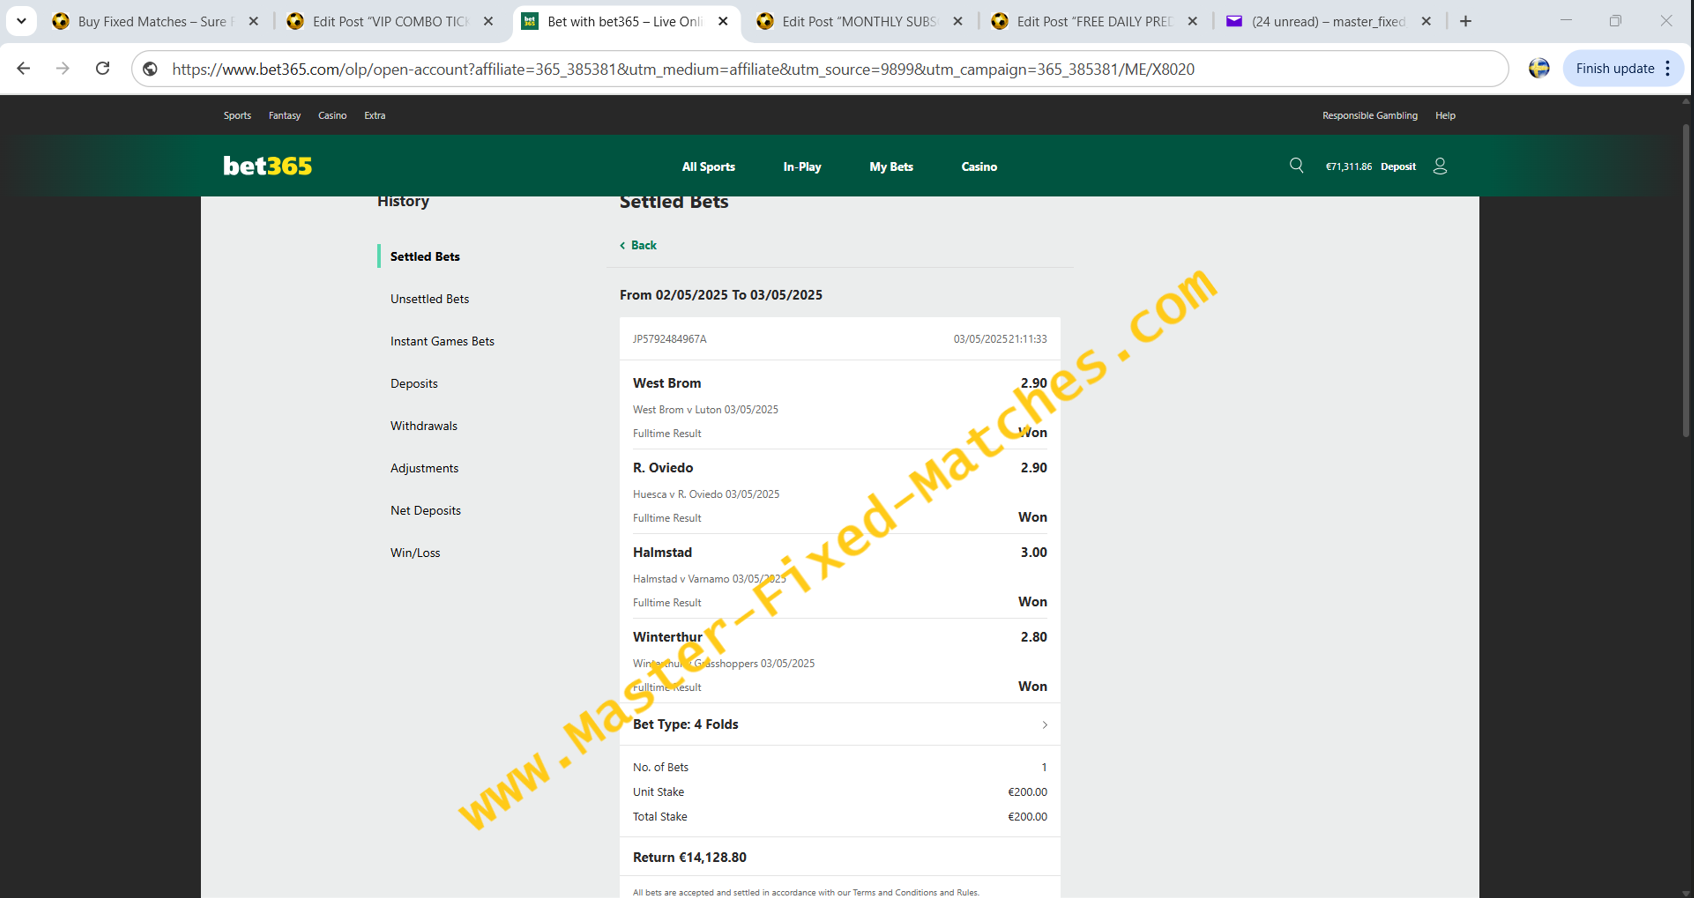Close the MONTHLY SUBS tab

tap(957, 21)
